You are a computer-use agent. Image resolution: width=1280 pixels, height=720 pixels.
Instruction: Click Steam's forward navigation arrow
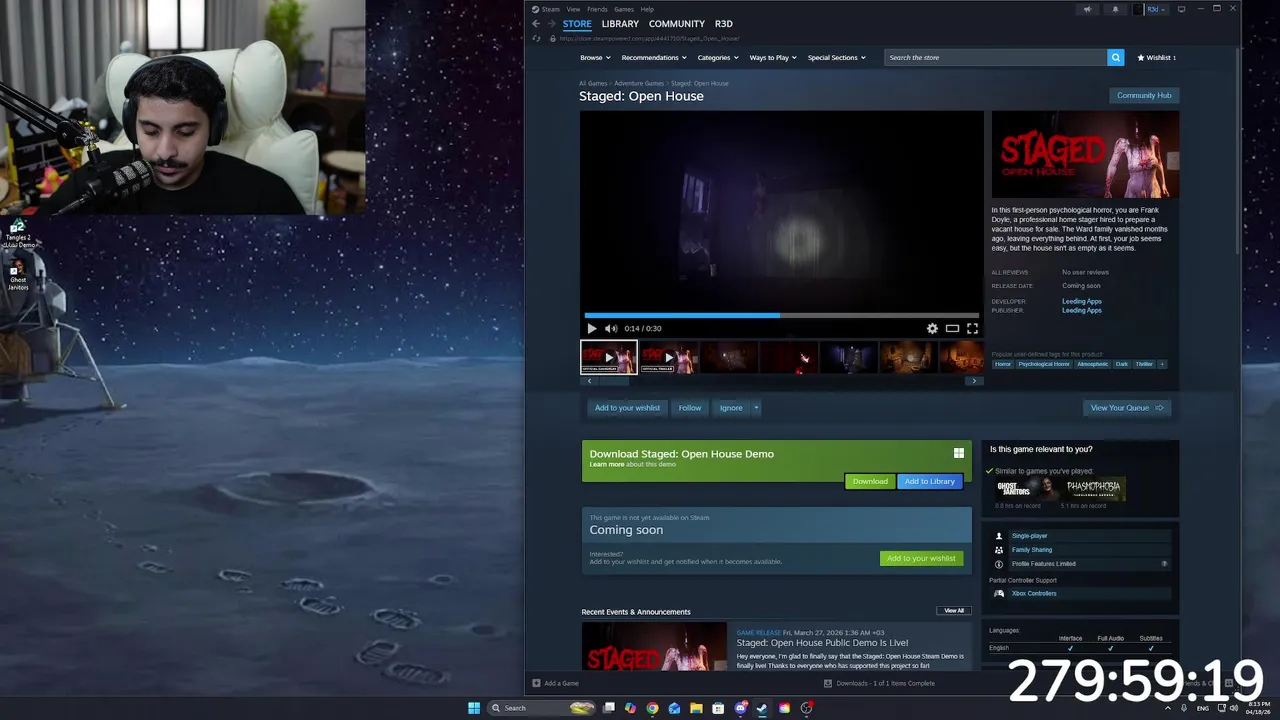pyautogui.click(x=550, y=24)
